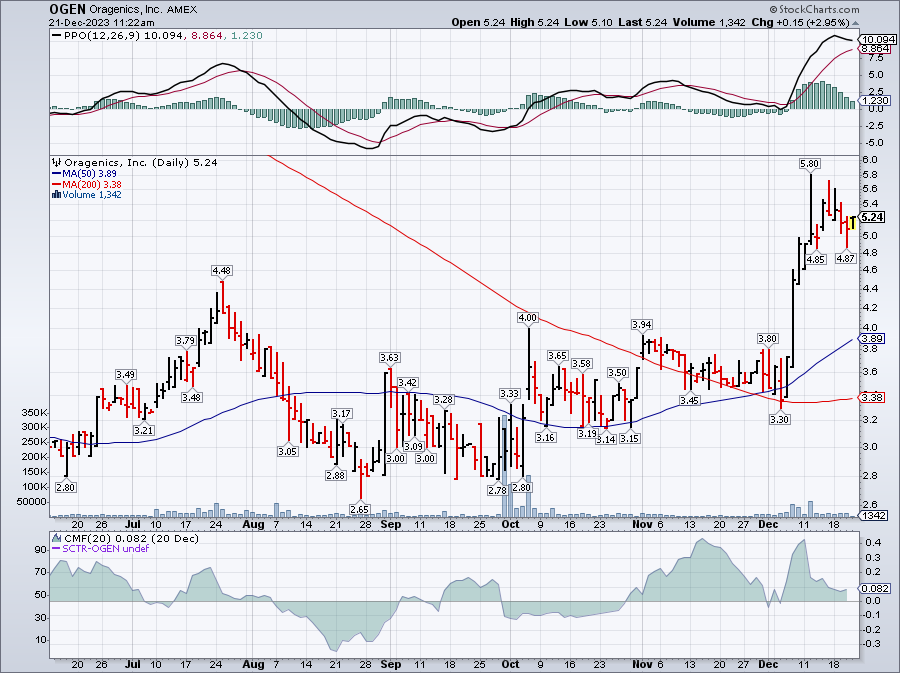The width and height of the screenshot is (900, 673).
Task: Click the 'Low 5.10' header value
Action: (x=588, y=22)
